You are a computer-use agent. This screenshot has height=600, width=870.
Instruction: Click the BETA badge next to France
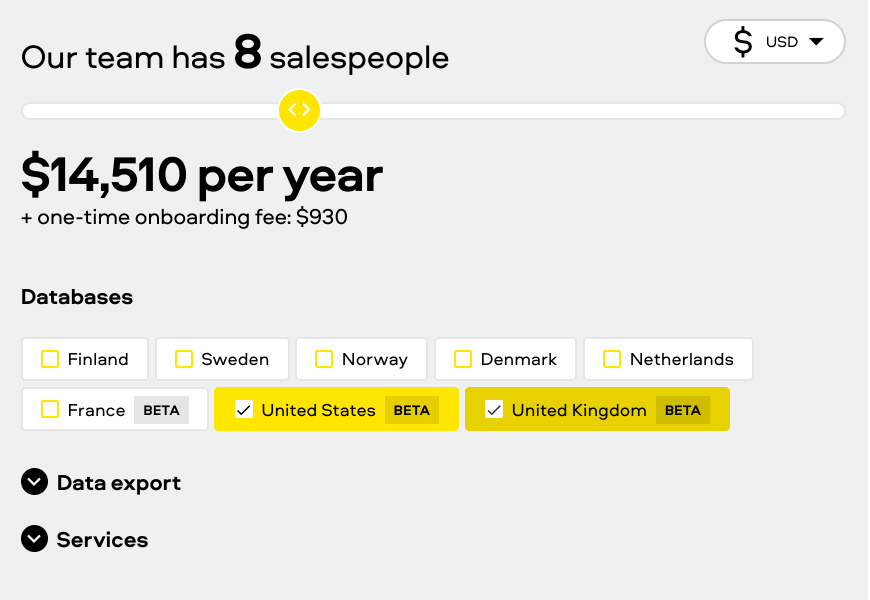tap(161, 410)
